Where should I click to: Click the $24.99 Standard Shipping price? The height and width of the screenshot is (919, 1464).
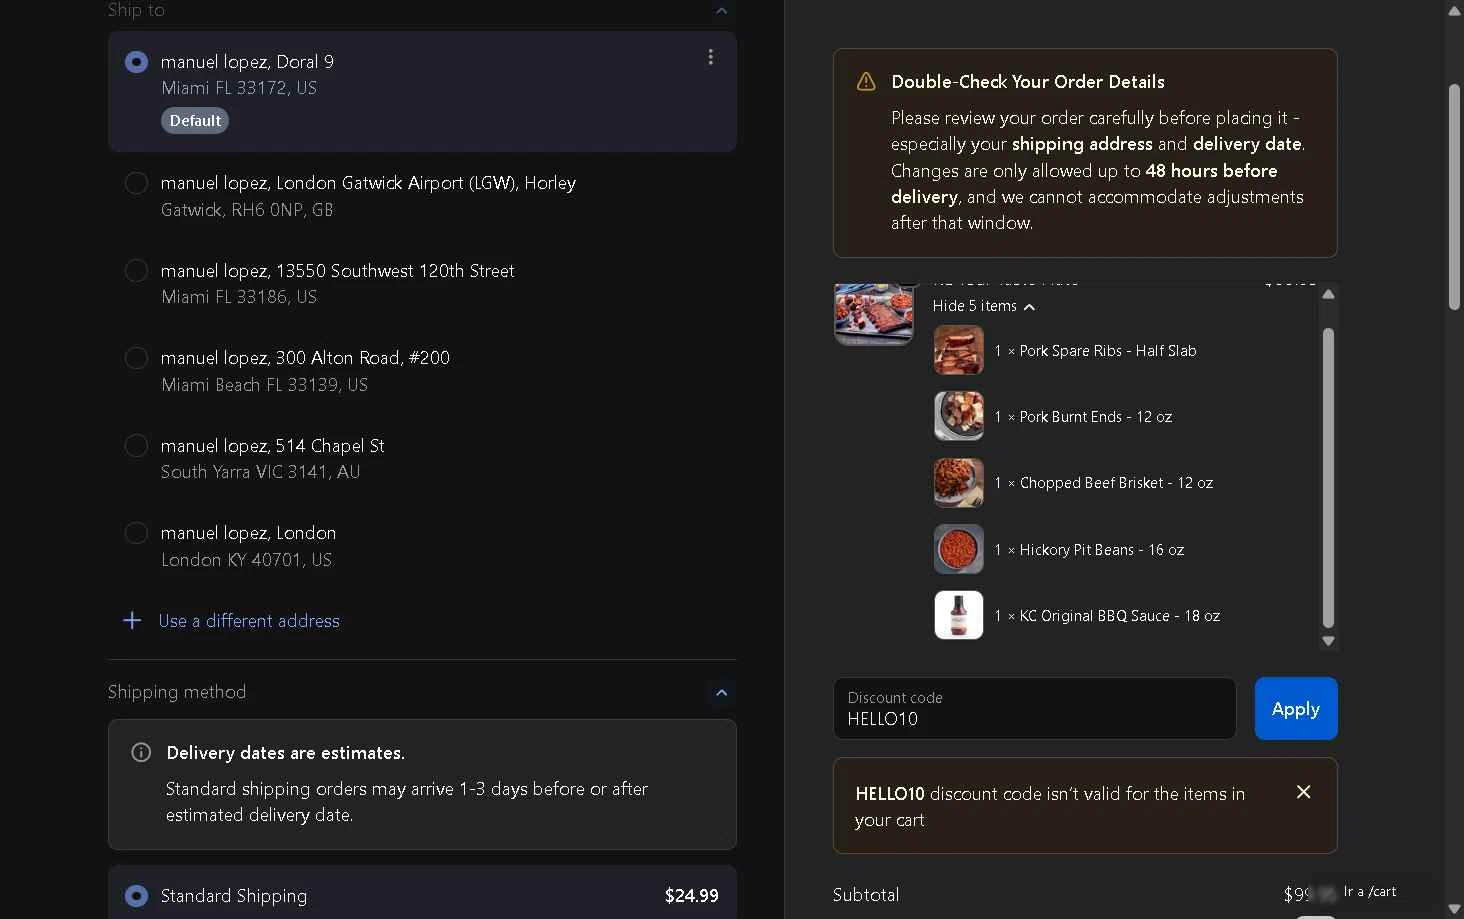click(x=691, y=896)
